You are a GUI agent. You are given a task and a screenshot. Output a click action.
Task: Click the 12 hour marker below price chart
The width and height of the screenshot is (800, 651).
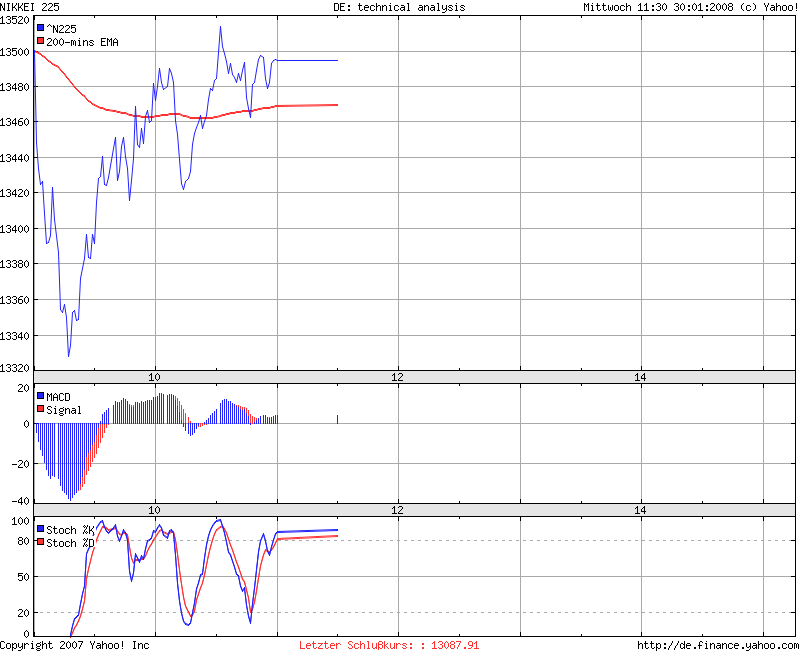pos(397,377)
